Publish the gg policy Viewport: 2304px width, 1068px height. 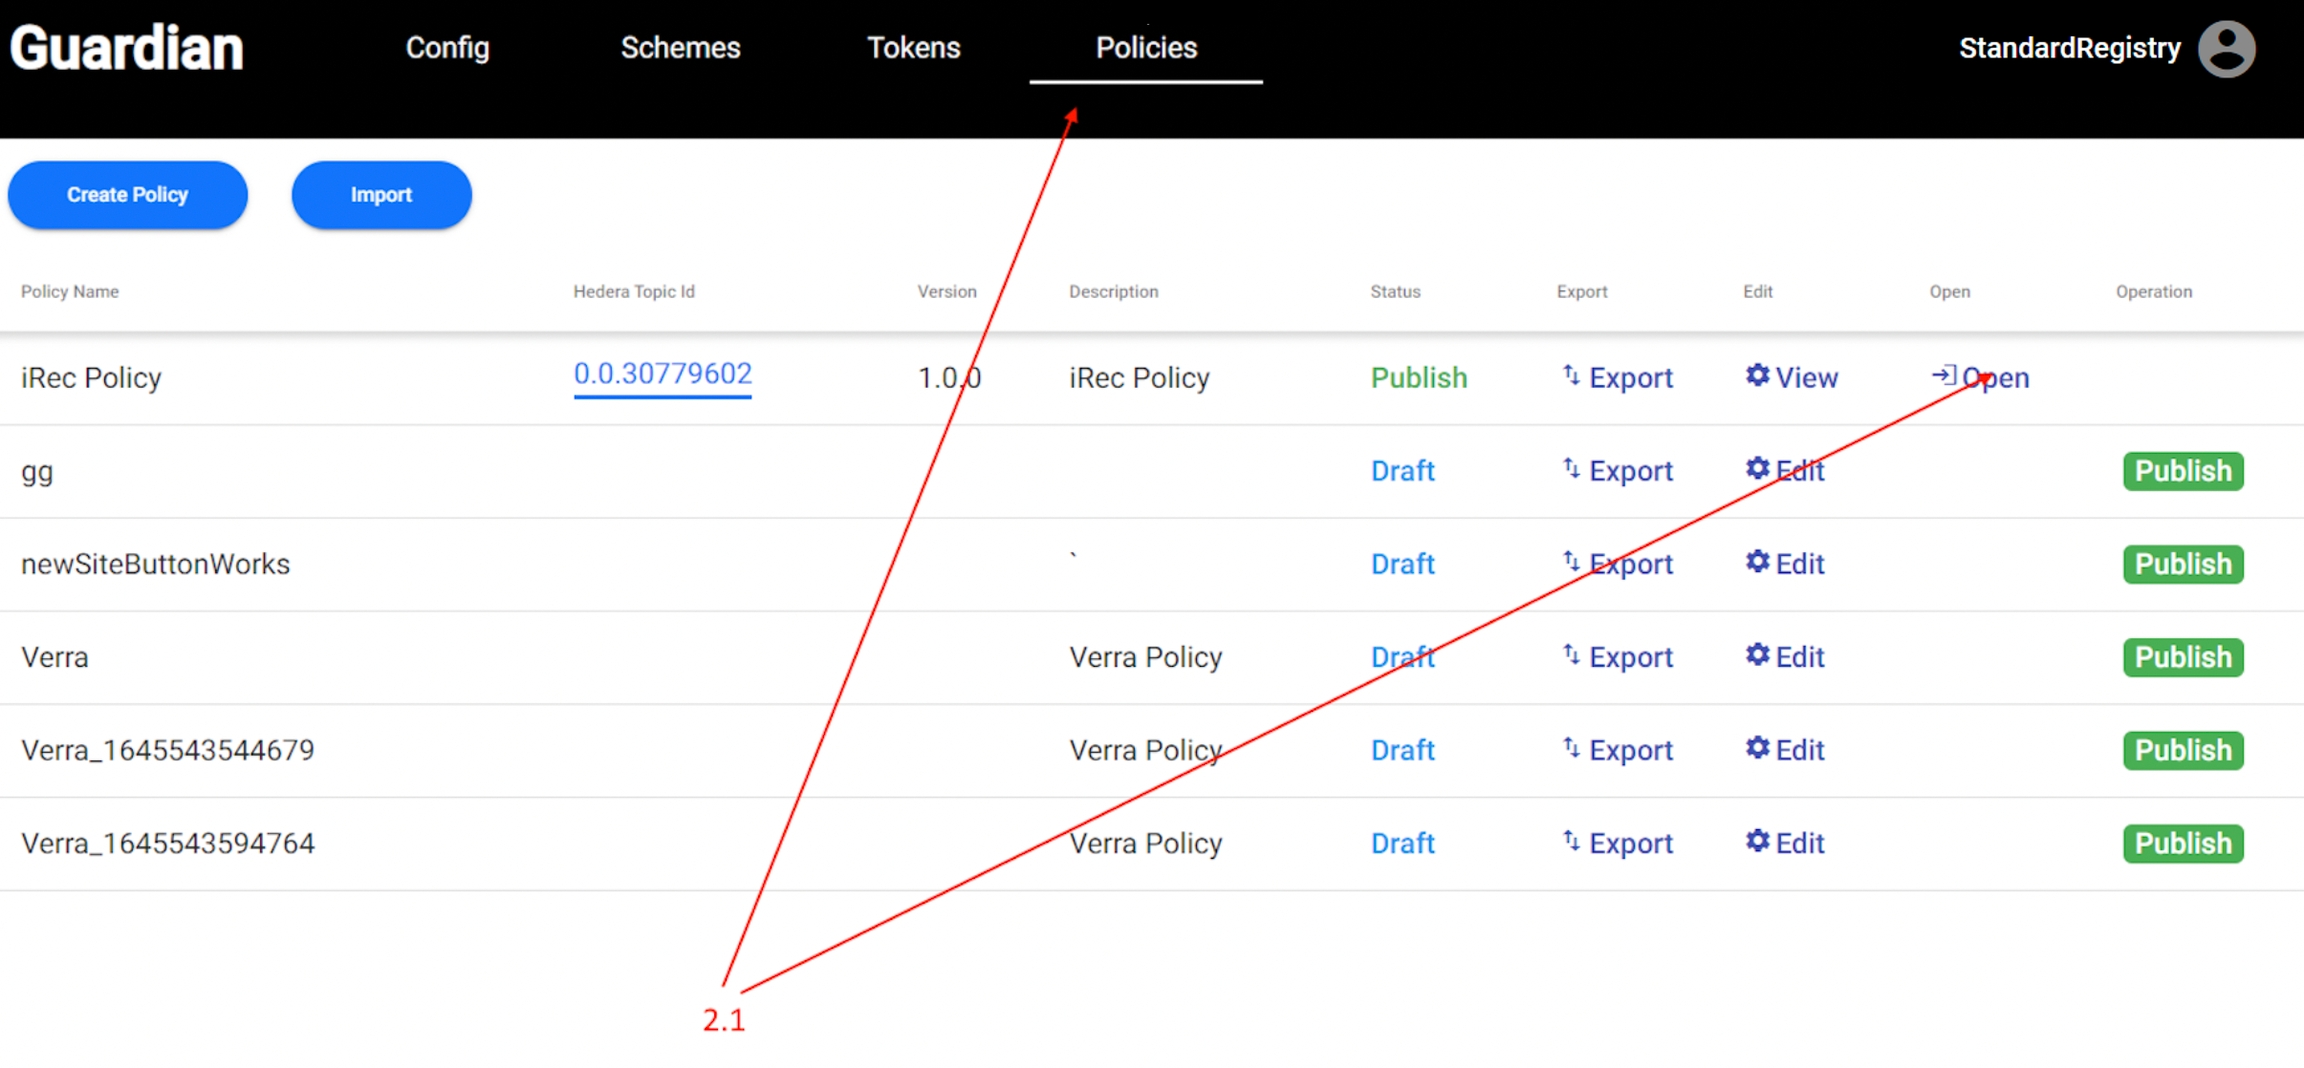2183,471
